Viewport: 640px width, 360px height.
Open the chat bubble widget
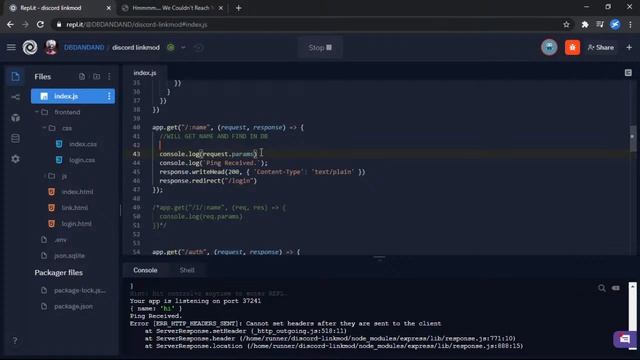click(x=624, y=339)
